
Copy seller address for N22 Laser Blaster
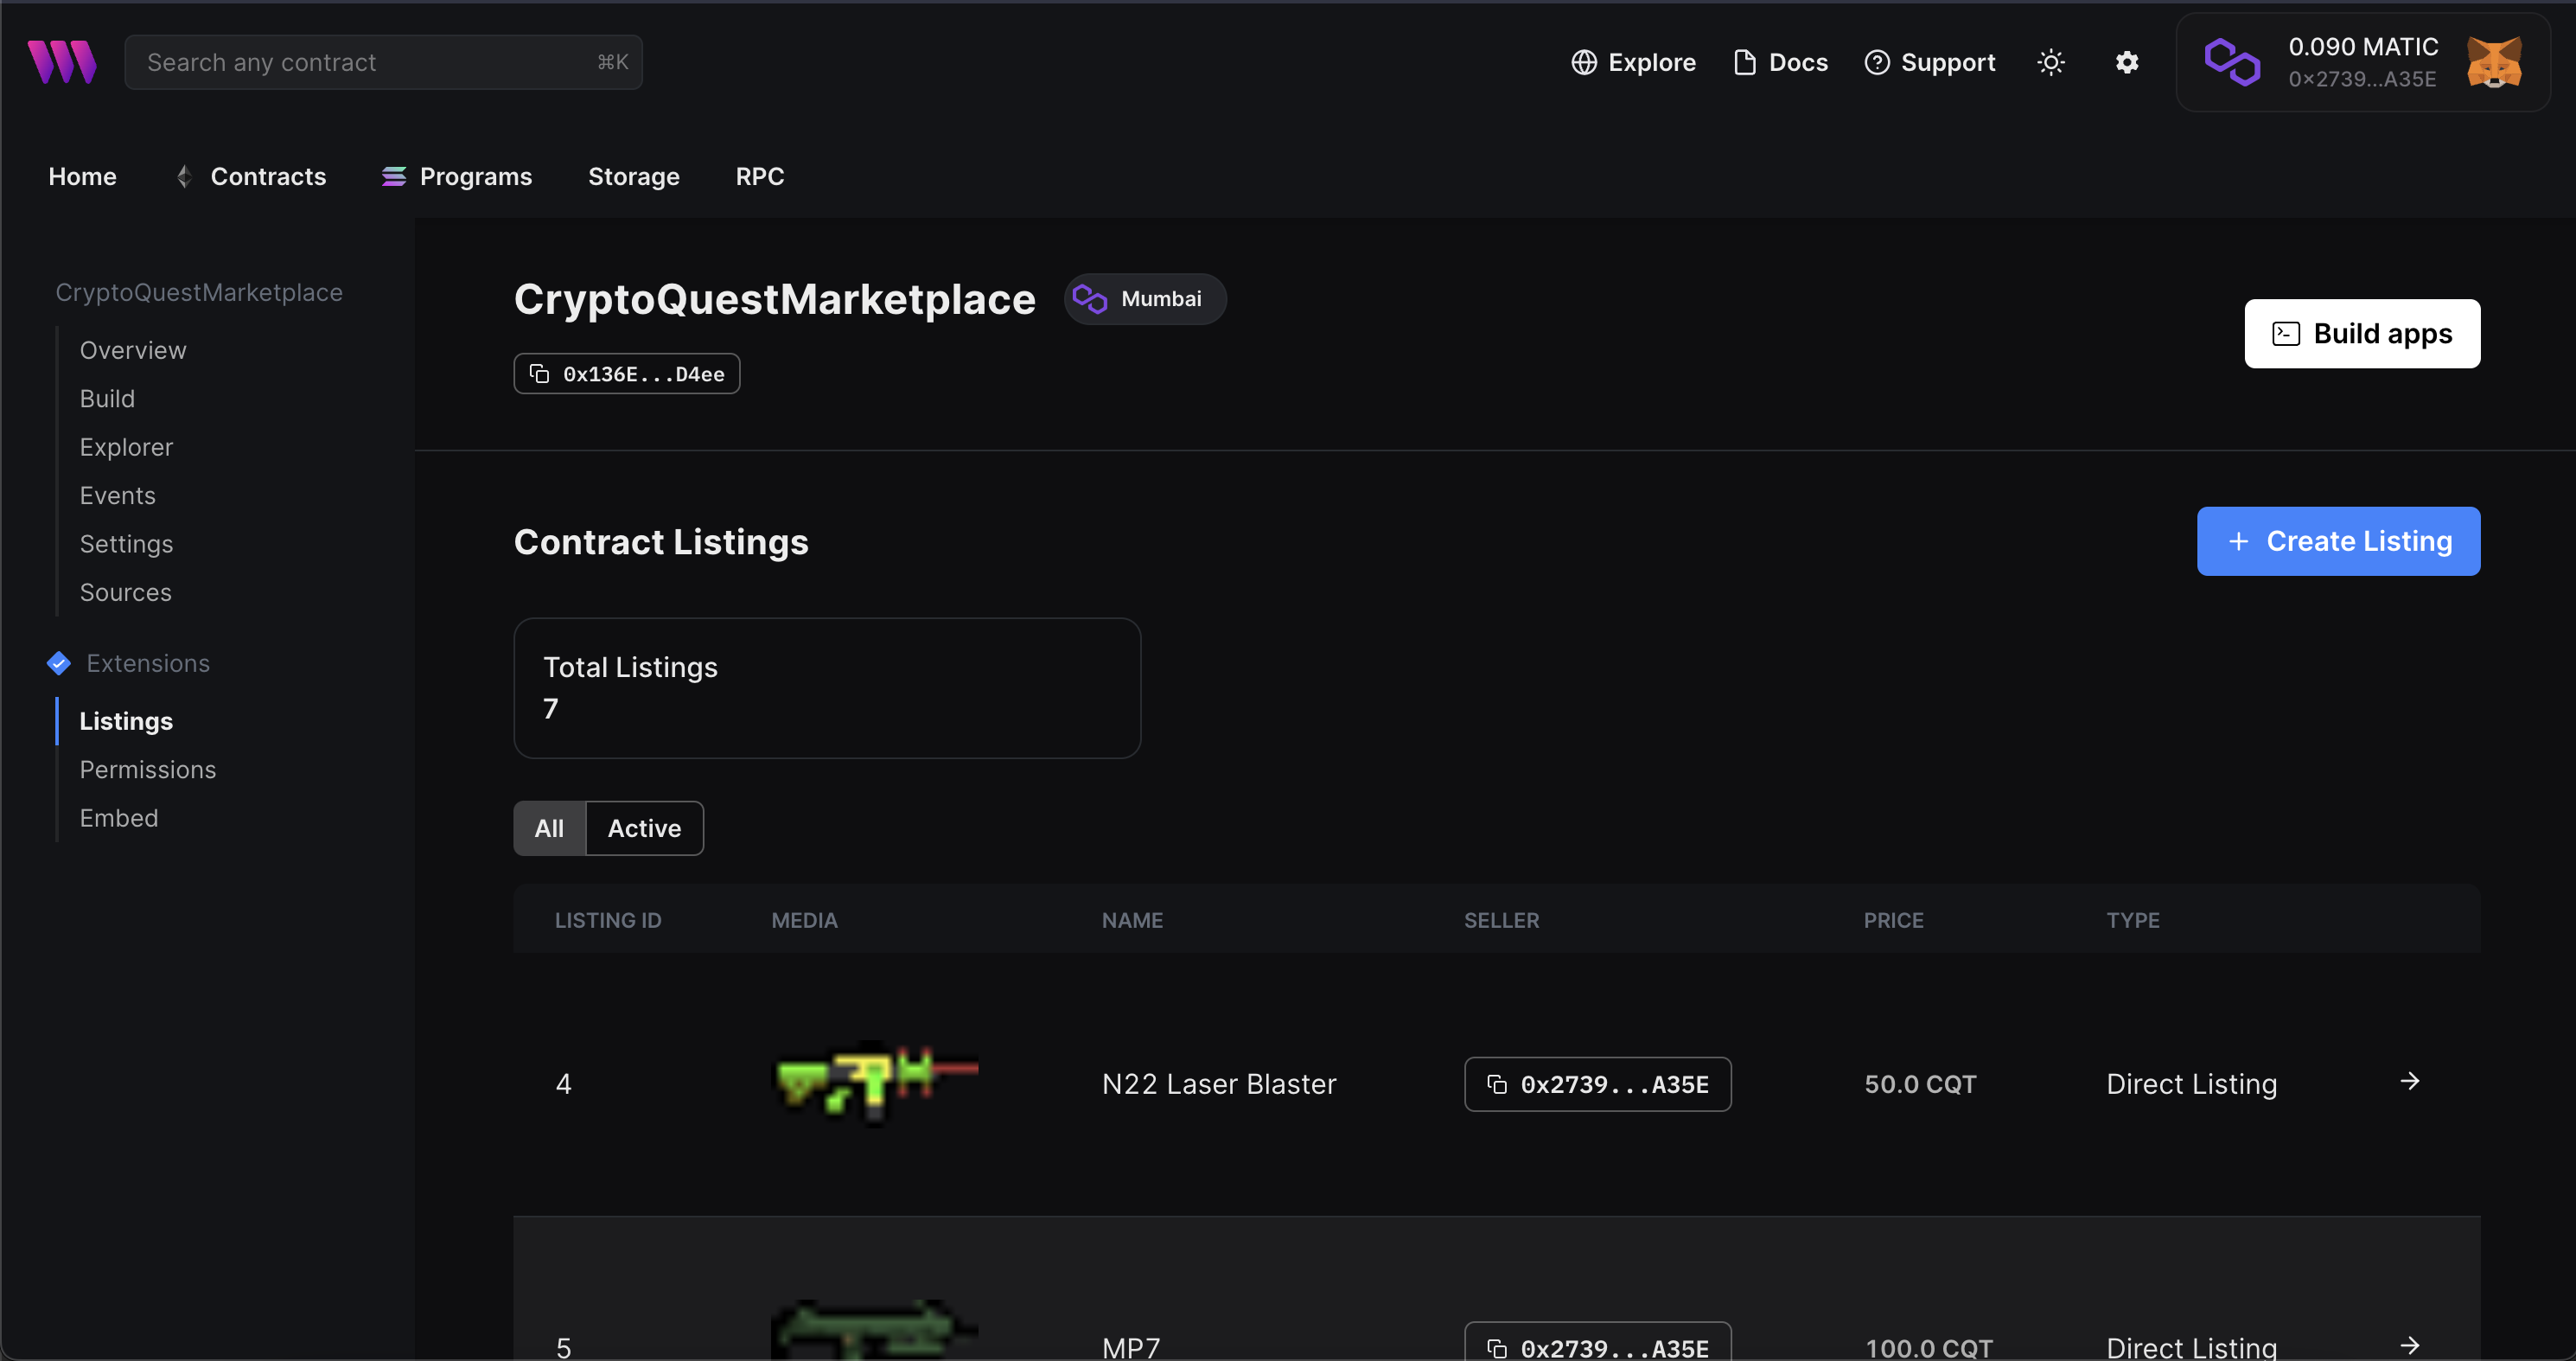pos(1597,1084)
